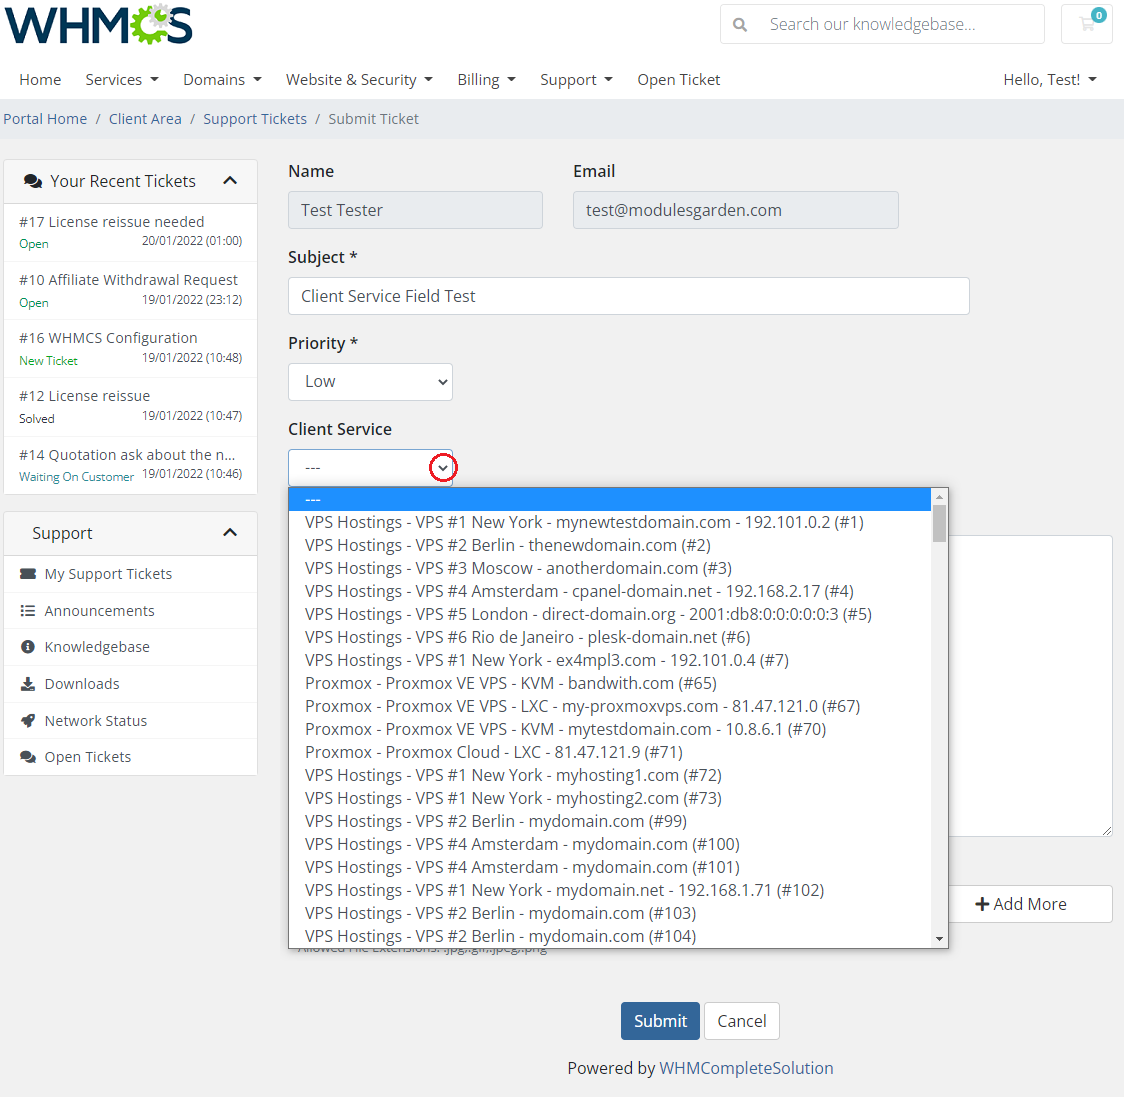The width and height of the screenshot is (1124, 1097).
Task: Click the Knowledgebase info icon
Action: [28, 647]
